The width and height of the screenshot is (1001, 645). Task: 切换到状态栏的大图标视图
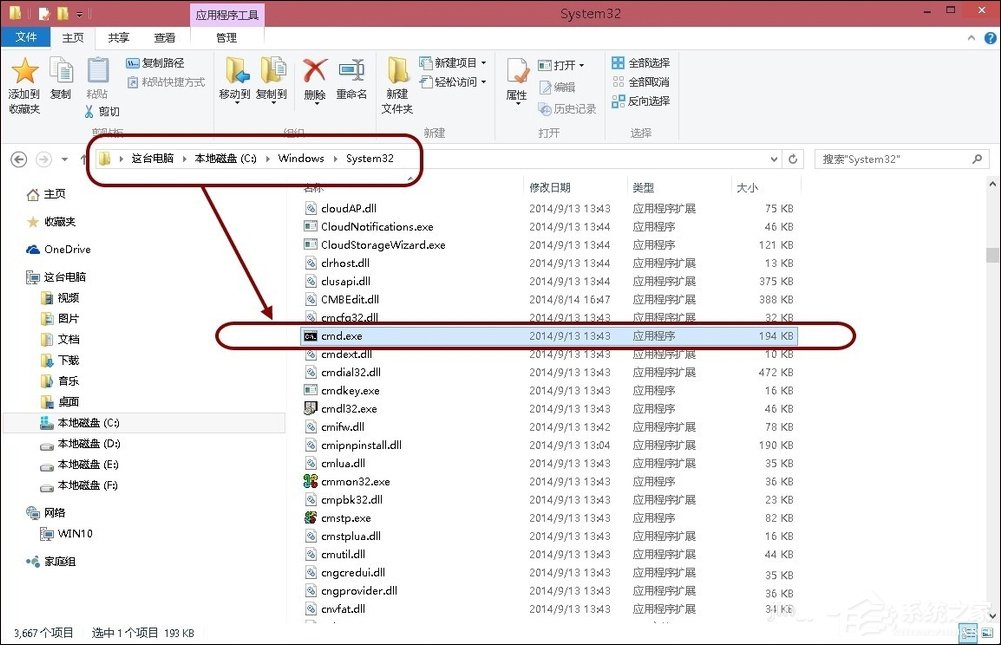pyautogui.click(x=986, y=632)
